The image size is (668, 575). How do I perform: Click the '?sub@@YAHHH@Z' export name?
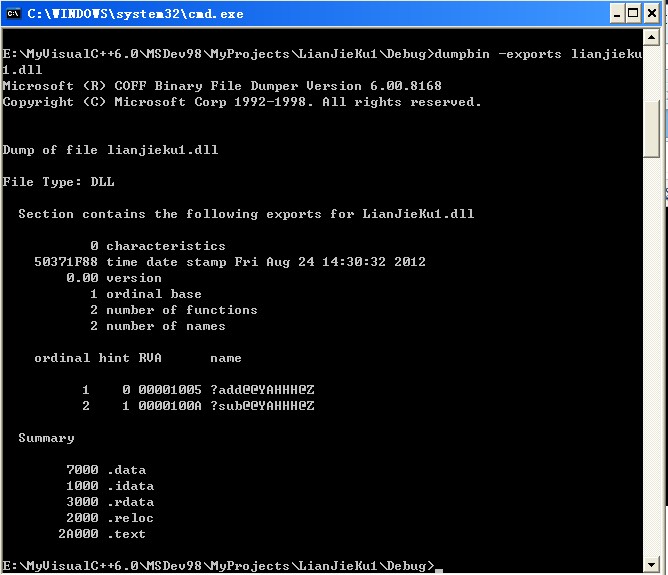262,406
